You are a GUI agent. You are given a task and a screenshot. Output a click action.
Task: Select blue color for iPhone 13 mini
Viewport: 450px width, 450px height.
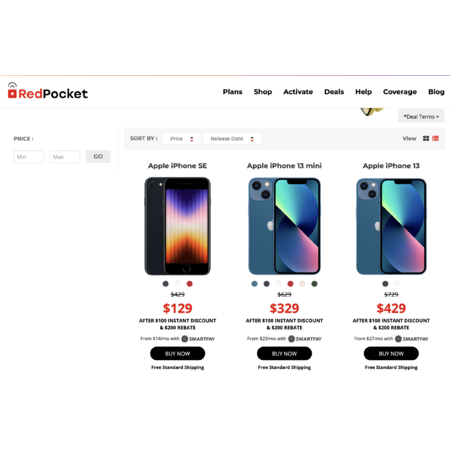pos(255,284)
